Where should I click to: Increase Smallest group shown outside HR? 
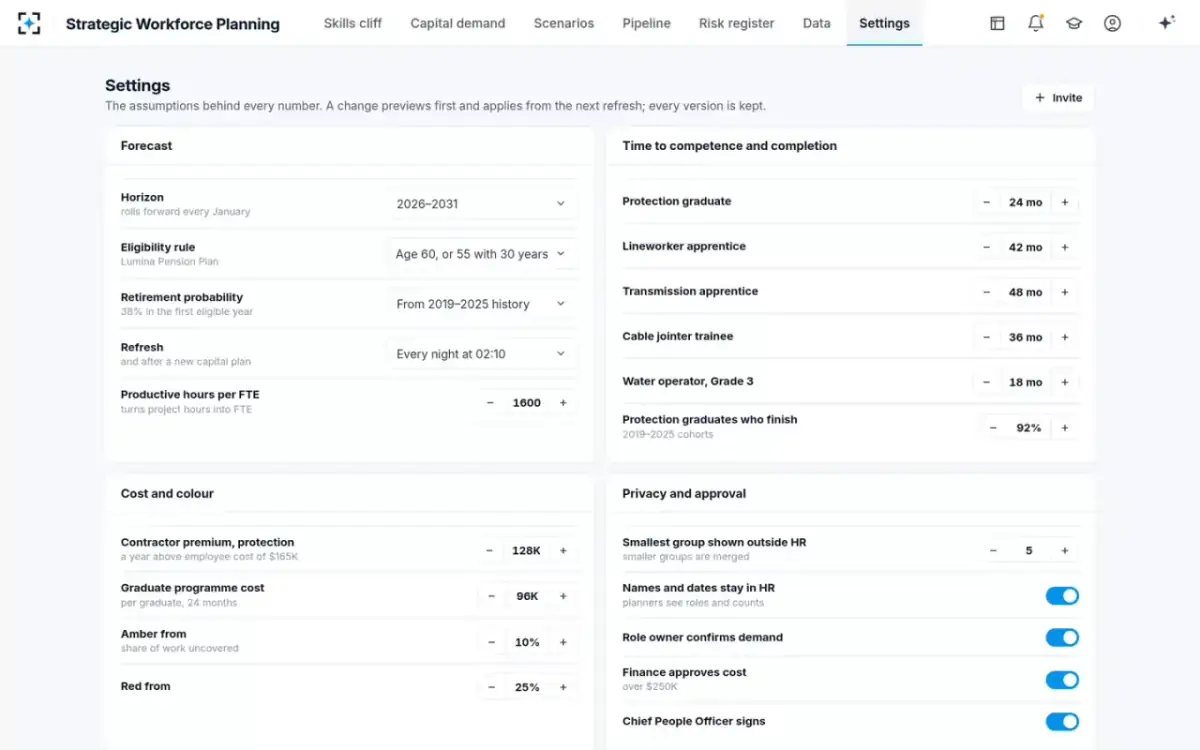tap(1065, 550)
